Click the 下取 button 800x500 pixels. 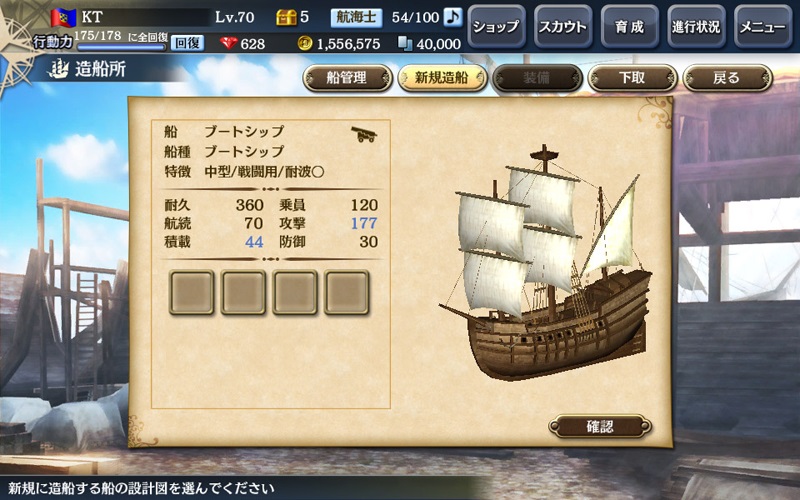(632, 78)
